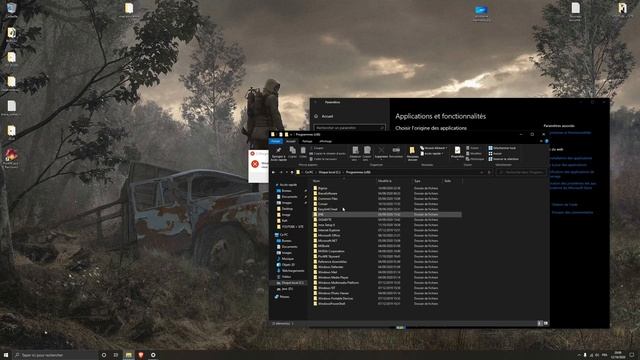Switch to large icons view in status bar

point(546,323)
